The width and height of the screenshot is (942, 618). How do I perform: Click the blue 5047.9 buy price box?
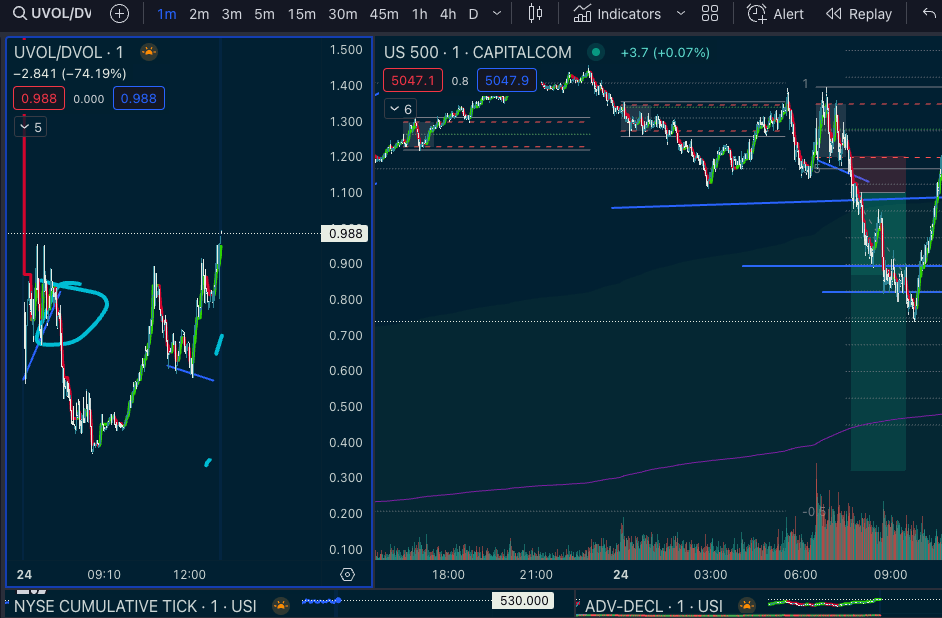(x=505, y=80)
